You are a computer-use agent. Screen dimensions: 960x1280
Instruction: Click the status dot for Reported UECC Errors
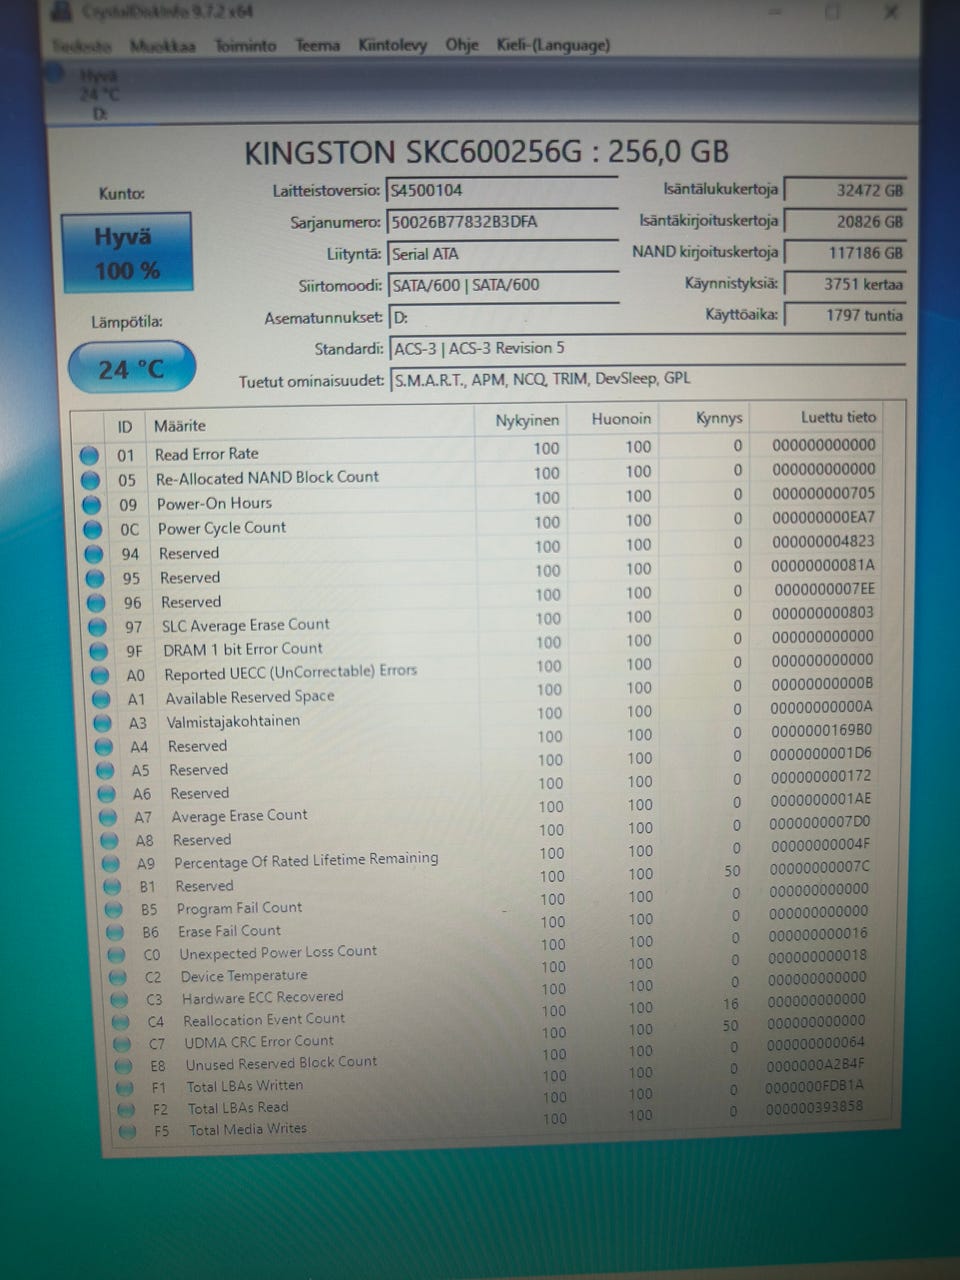tap(99, 675)
